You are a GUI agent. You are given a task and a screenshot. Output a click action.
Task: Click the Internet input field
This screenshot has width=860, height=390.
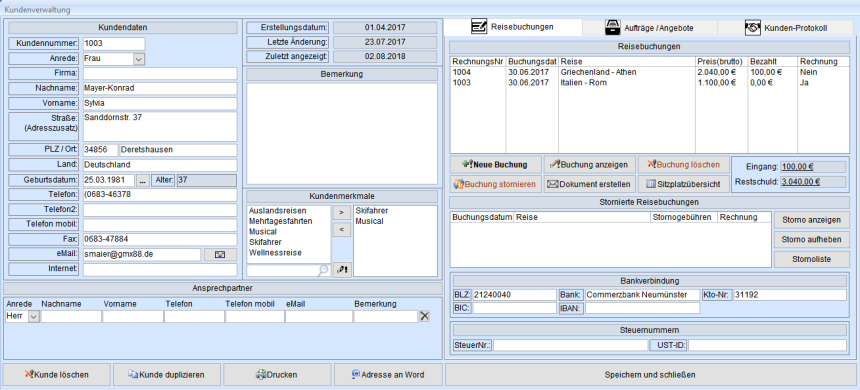[160, 269]
